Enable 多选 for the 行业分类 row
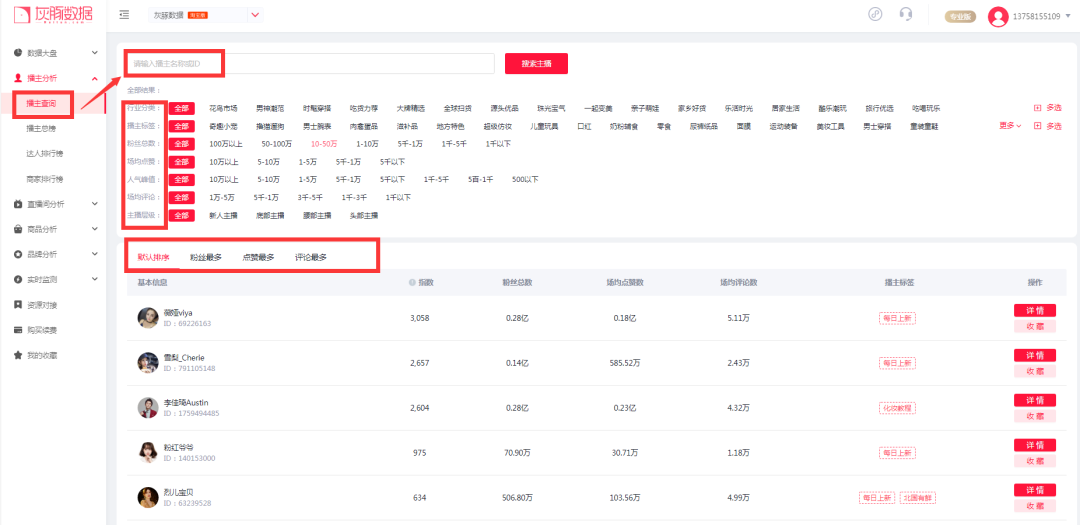 click(1048, 108)
